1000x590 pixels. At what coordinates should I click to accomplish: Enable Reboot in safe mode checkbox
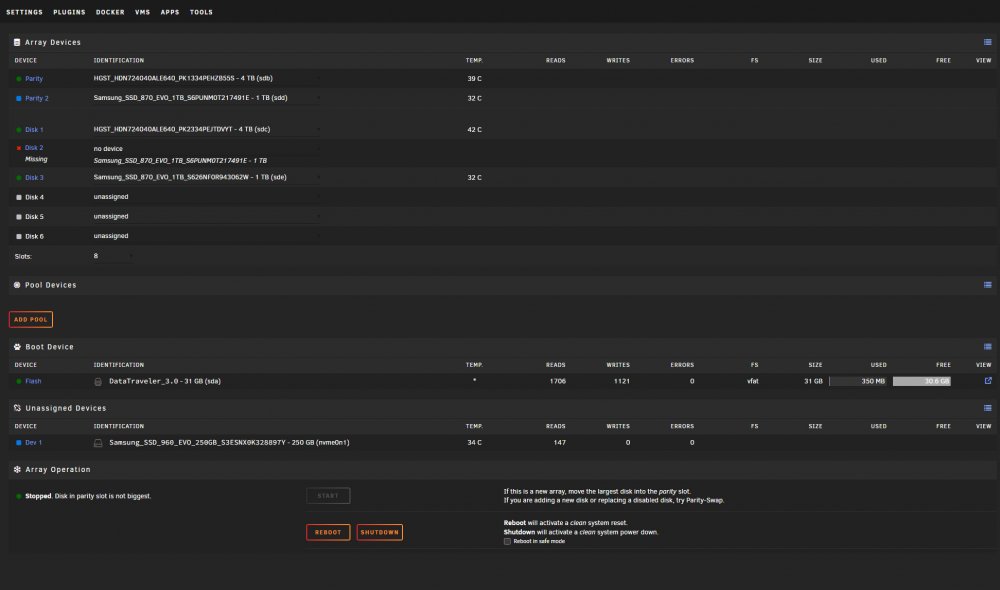[x=507, y=542]
